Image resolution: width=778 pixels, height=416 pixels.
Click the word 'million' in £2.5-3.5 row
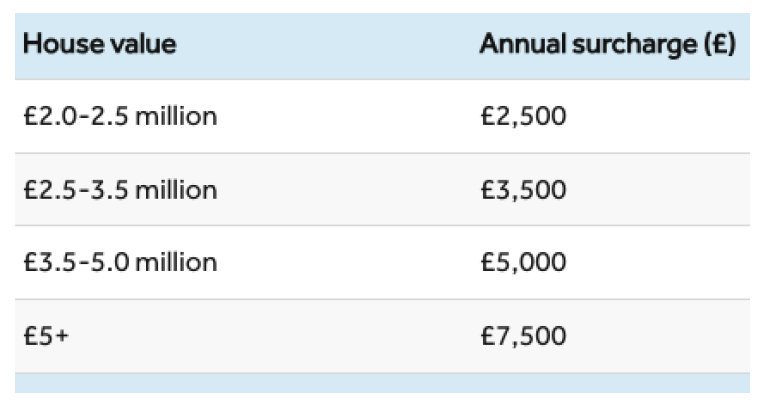[x=176, y=190]
